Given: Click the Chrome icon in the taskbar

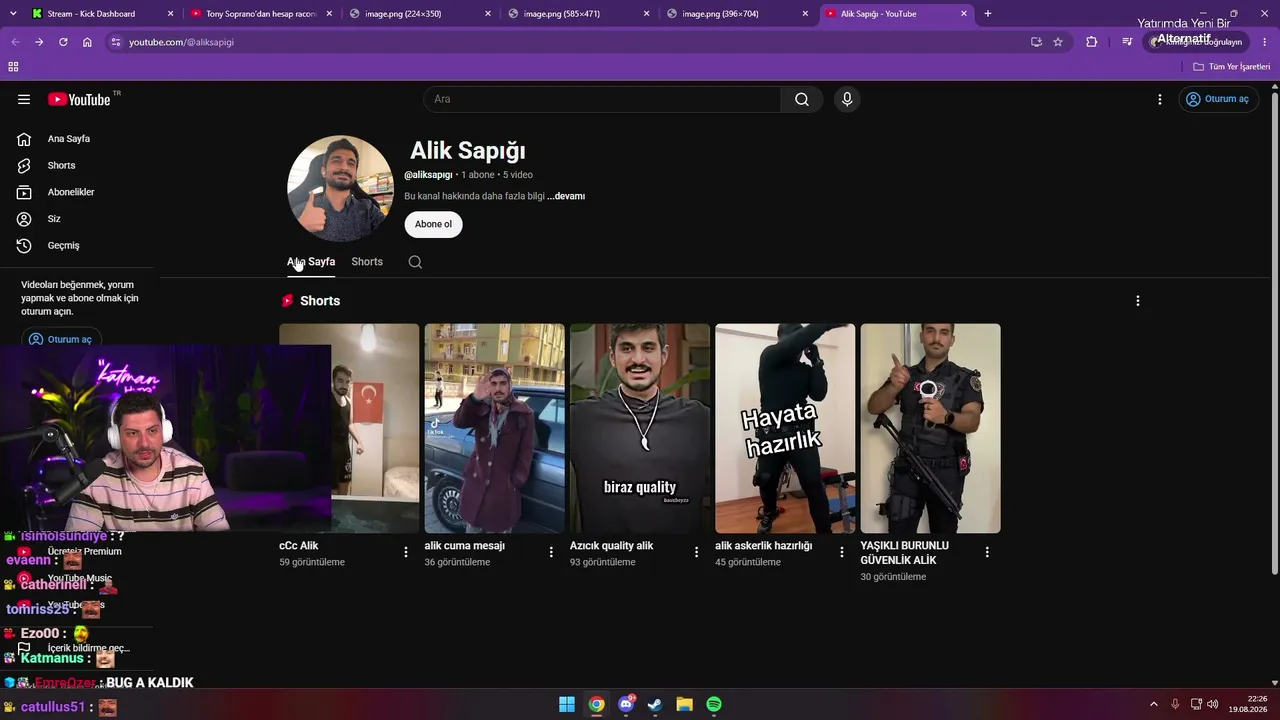Looking at the screenshot, I should pos(596,704).
